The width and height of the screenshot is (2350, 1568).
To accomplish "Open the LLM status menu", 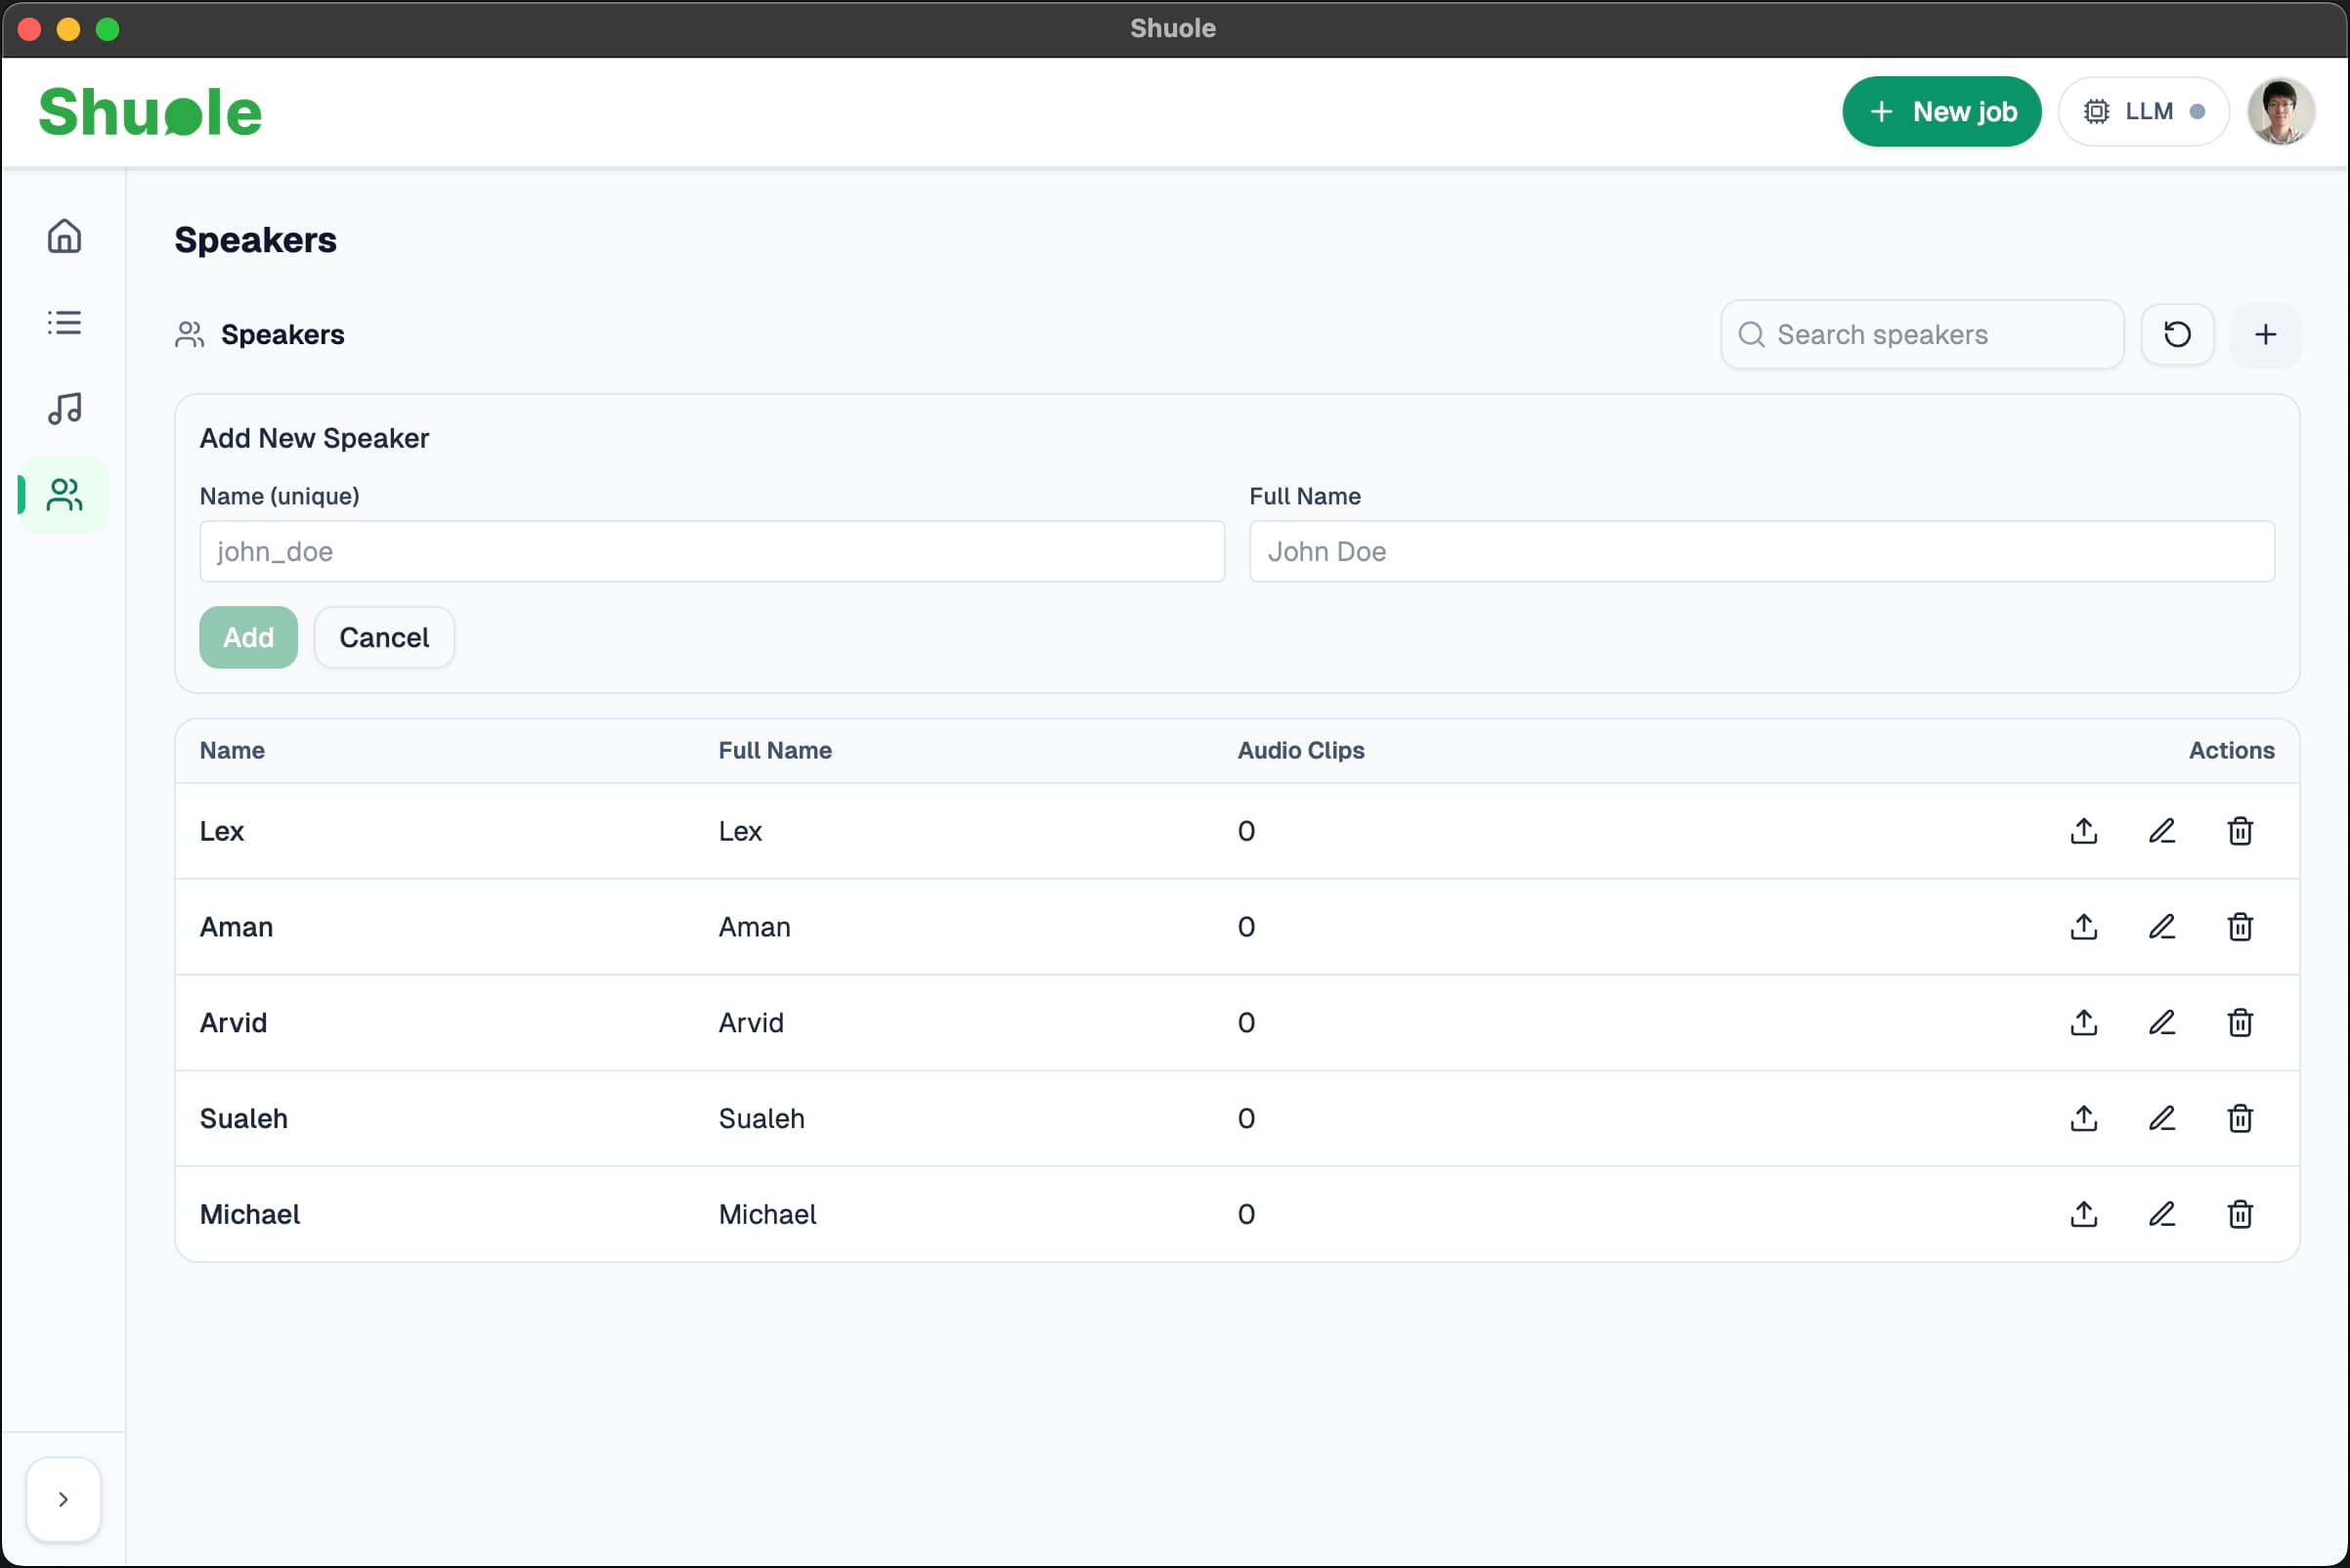I will tap(2144, 111).
